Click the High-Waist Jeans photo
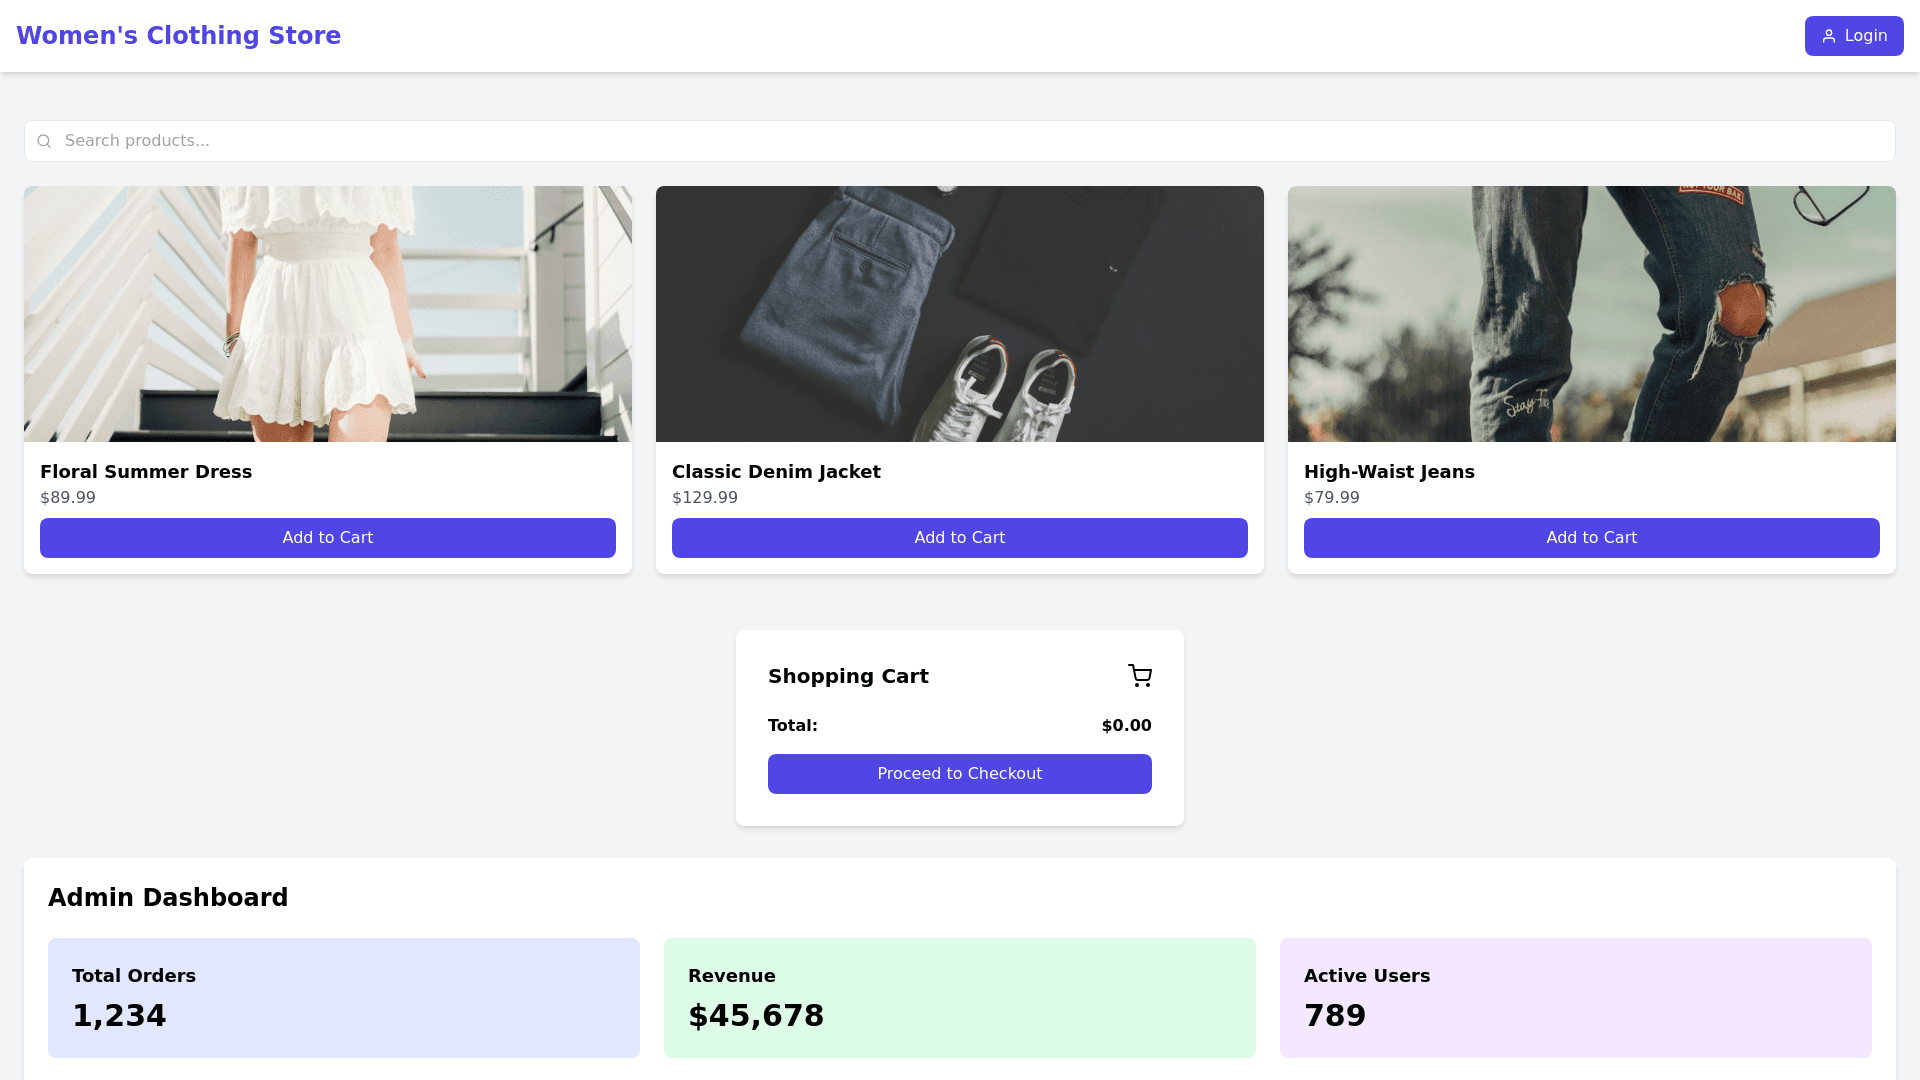This screenshot has width=1920, height=1080. 1592,314
